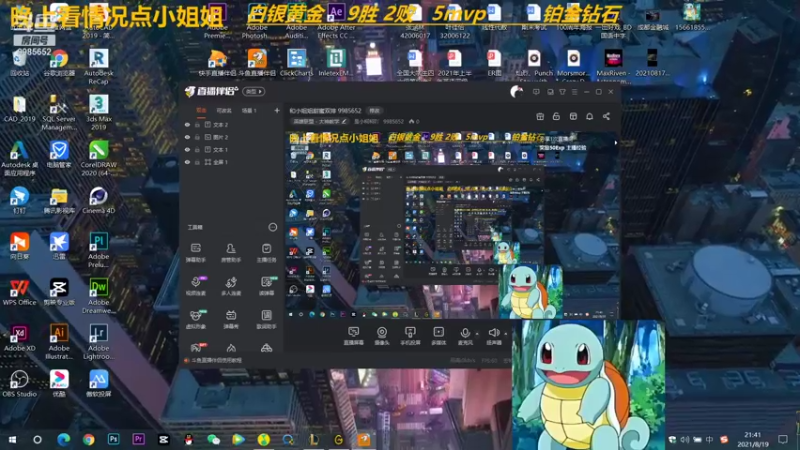Lock the 图片 2 layer
Viewport: 800px width, 450px height.
pyautogui.click(x=197, y=137)
